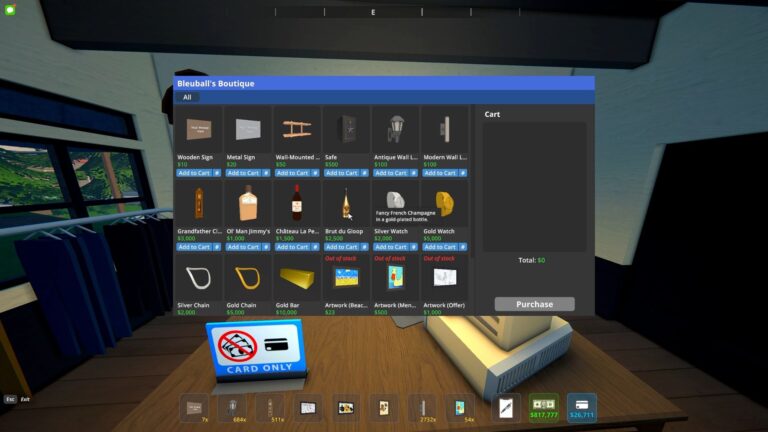
Task: Click the Ol' Man Jimmy's bottle thumbnail
Action: click(248, 203)
